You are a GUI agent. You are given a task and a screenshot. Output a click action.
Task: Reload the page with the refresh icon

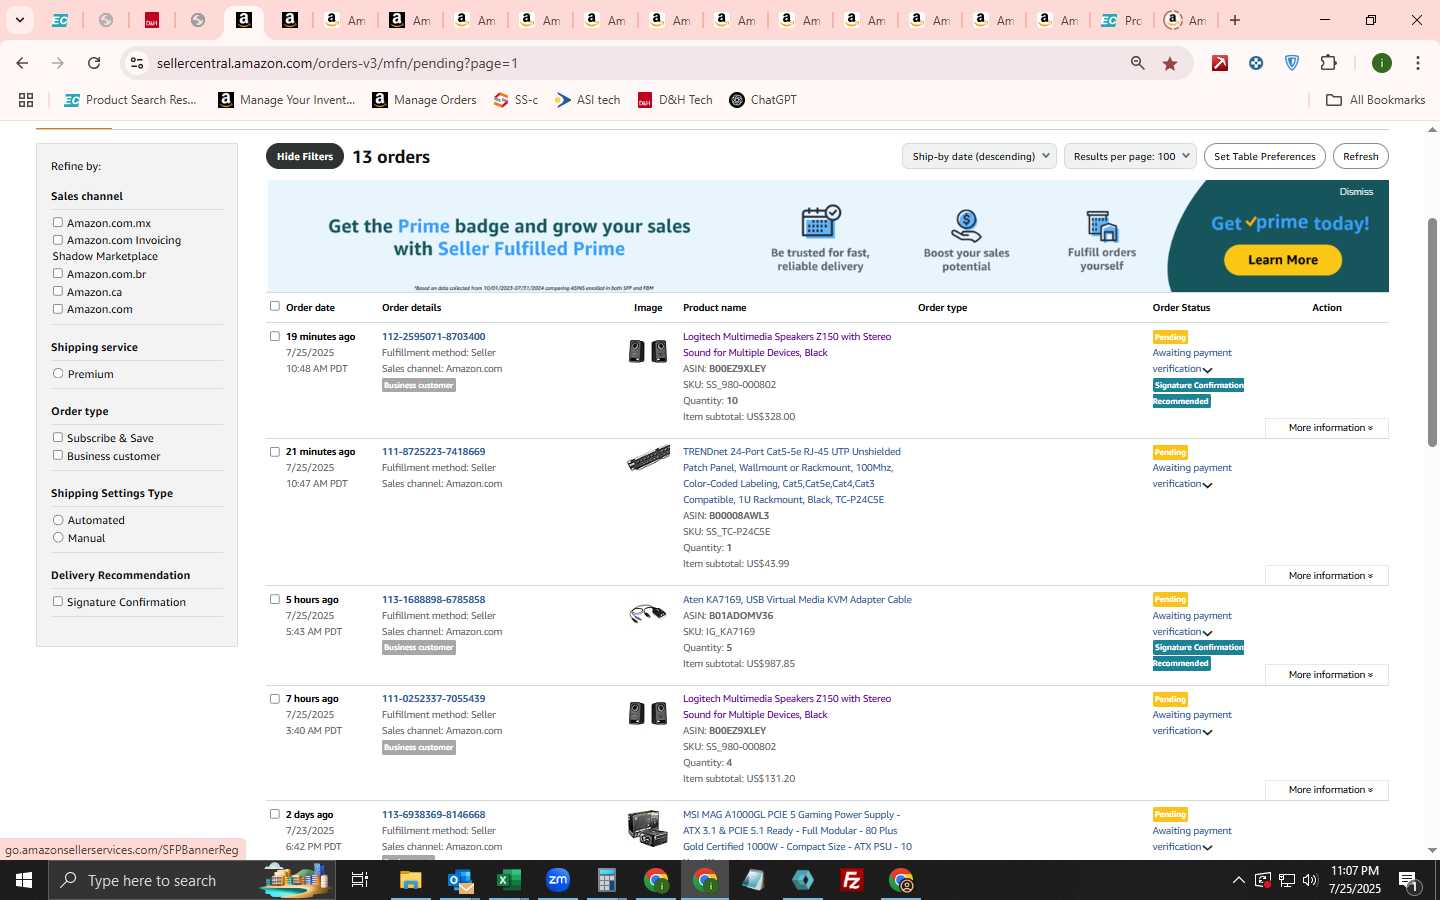[94, 63]
